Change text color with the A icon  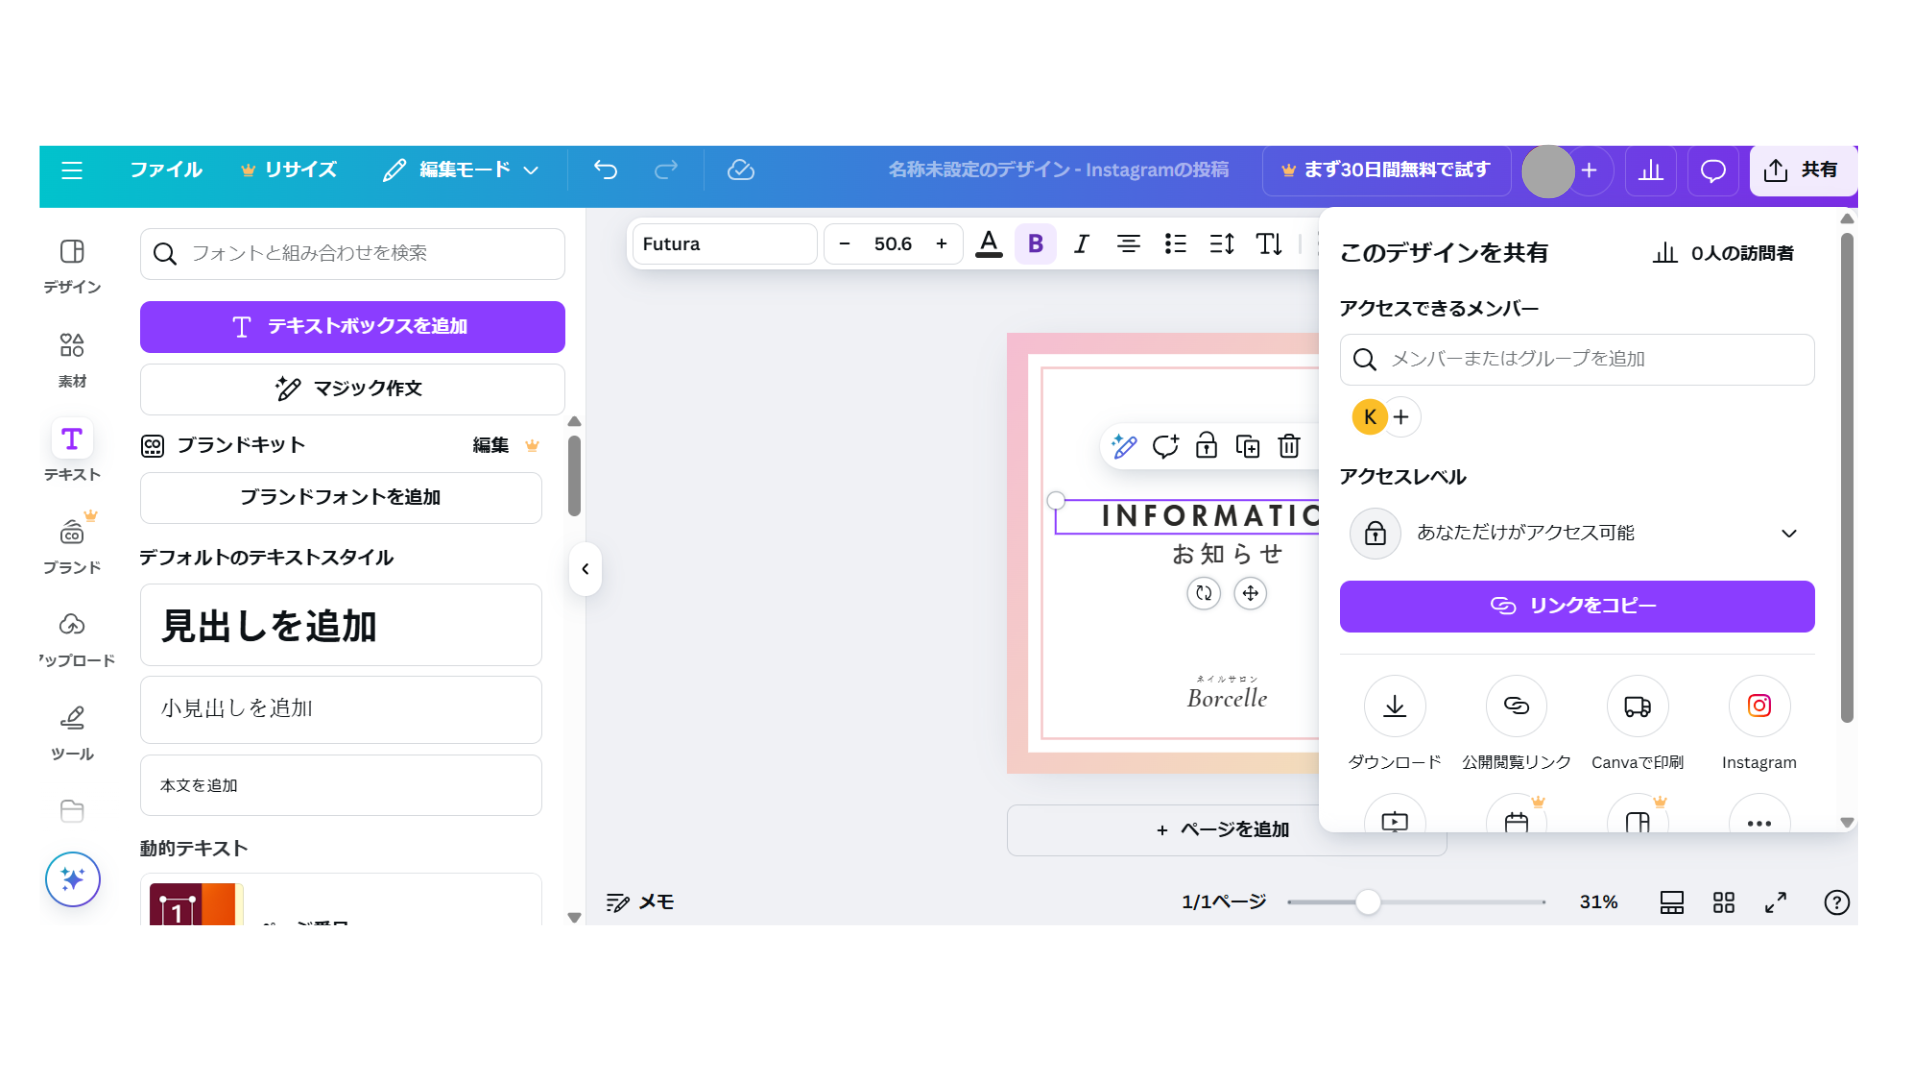[x=989, y=244]
